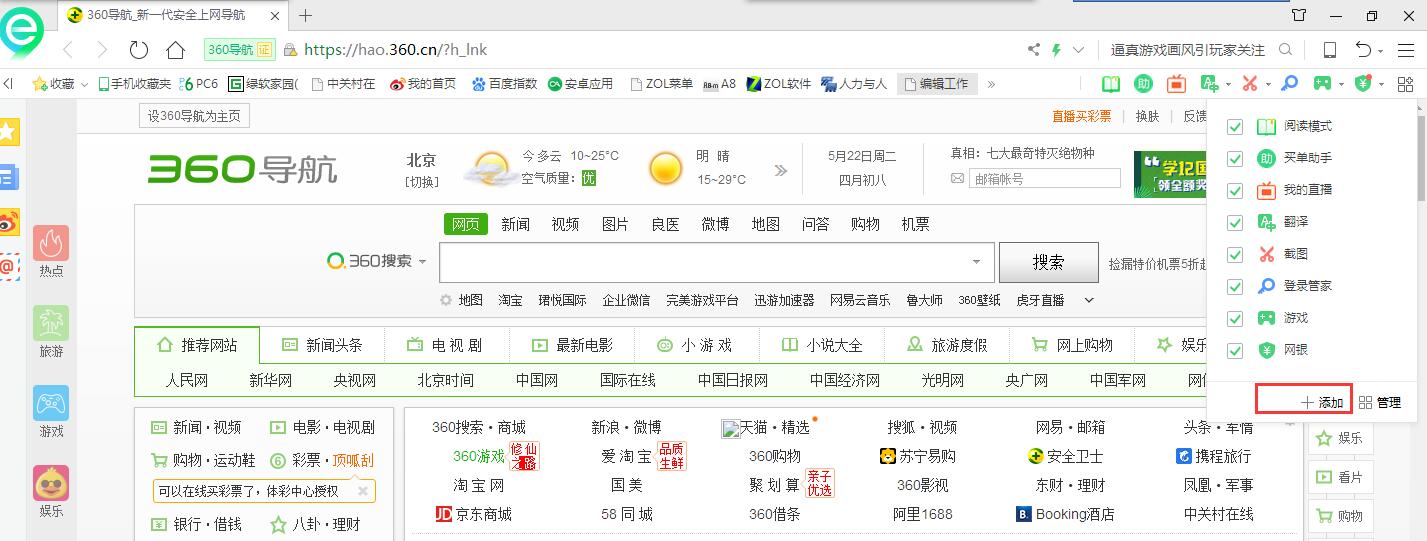Expand more hot links chevron after 虎牙直播
The width and height of the screenshot is (1427, 541).
1089,300
